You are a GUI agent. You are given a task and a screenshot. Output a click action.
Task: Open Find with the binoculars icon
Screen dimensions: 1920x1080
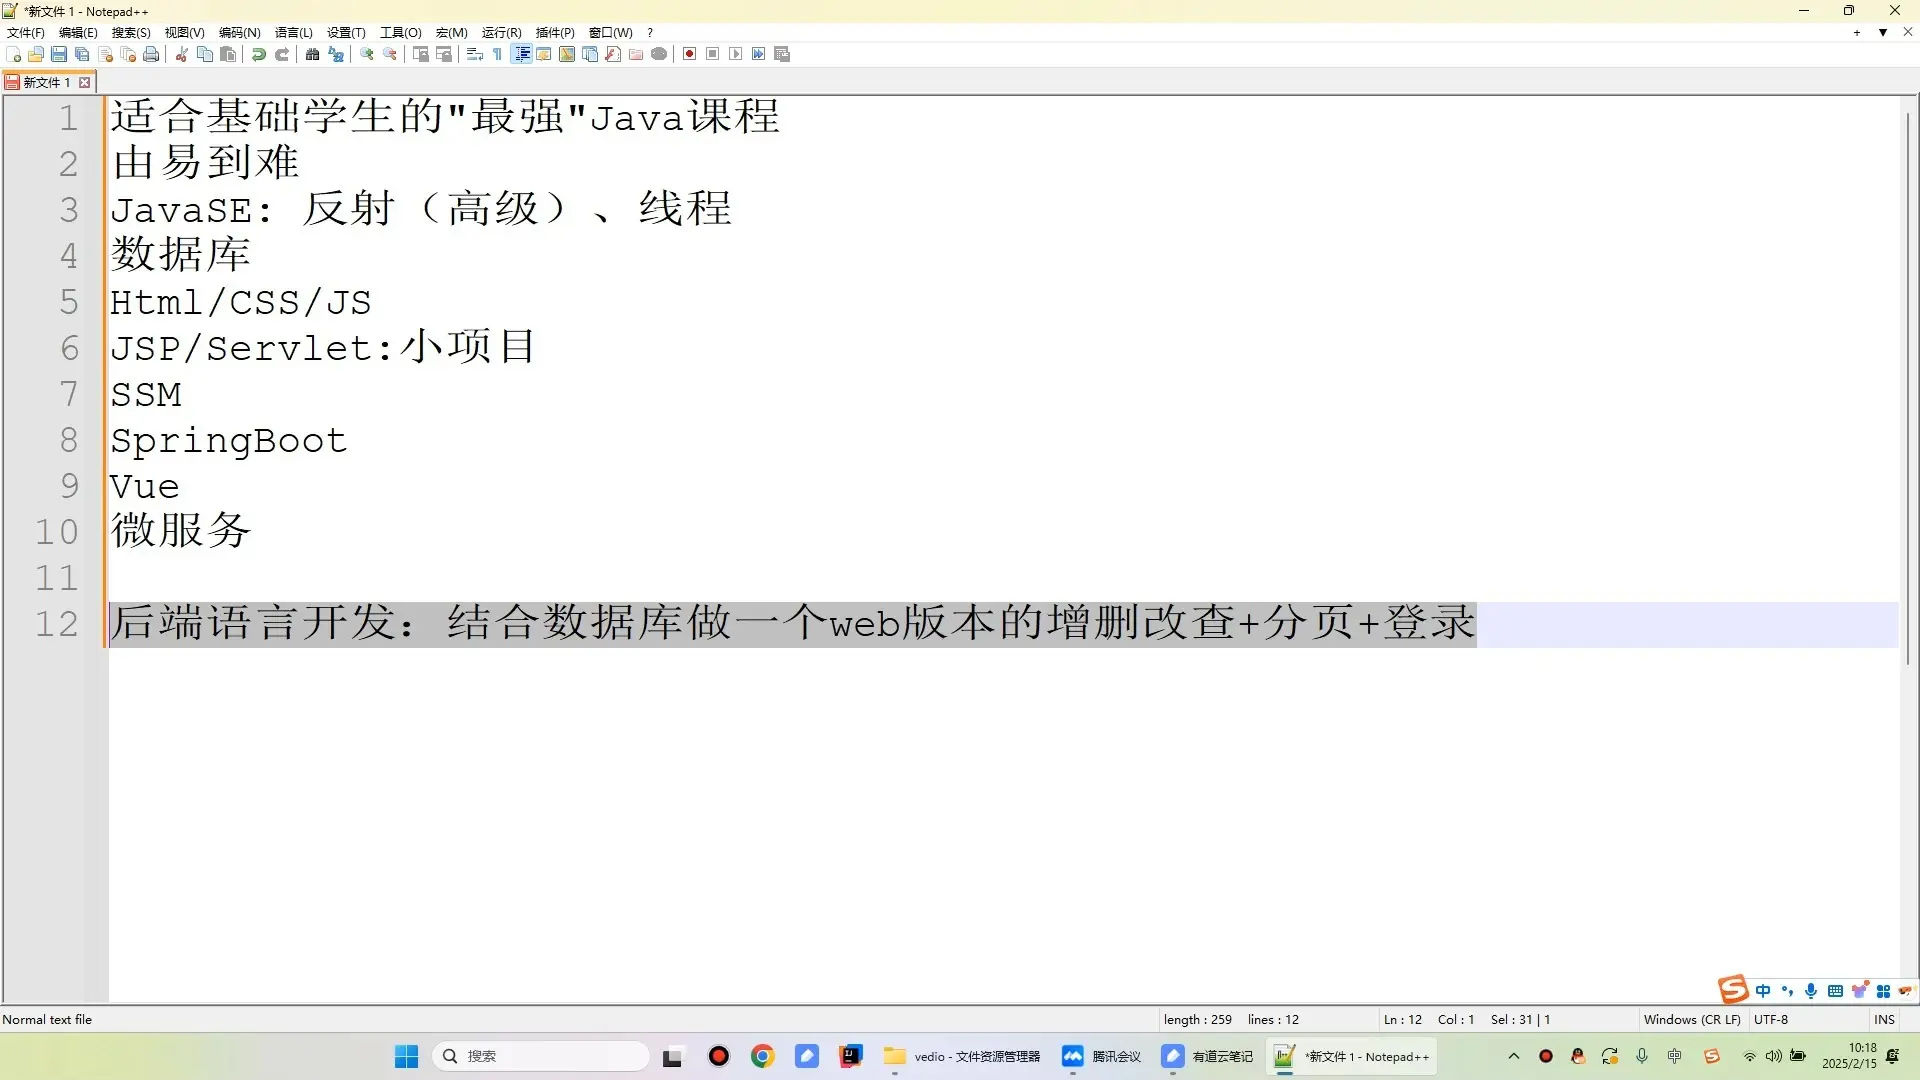(313, 54)
